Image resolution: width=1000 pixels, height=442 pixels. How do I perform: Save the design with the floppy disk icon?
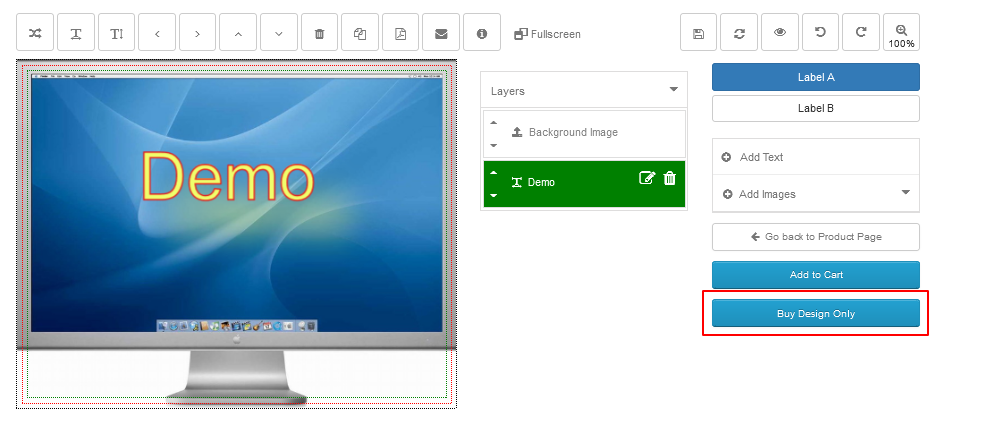point(698,33)
